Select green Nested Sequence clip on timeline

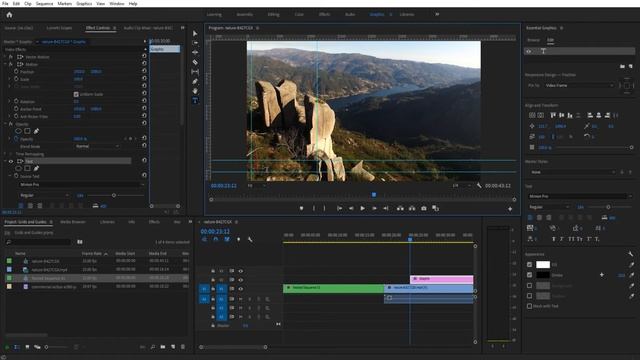333,289
